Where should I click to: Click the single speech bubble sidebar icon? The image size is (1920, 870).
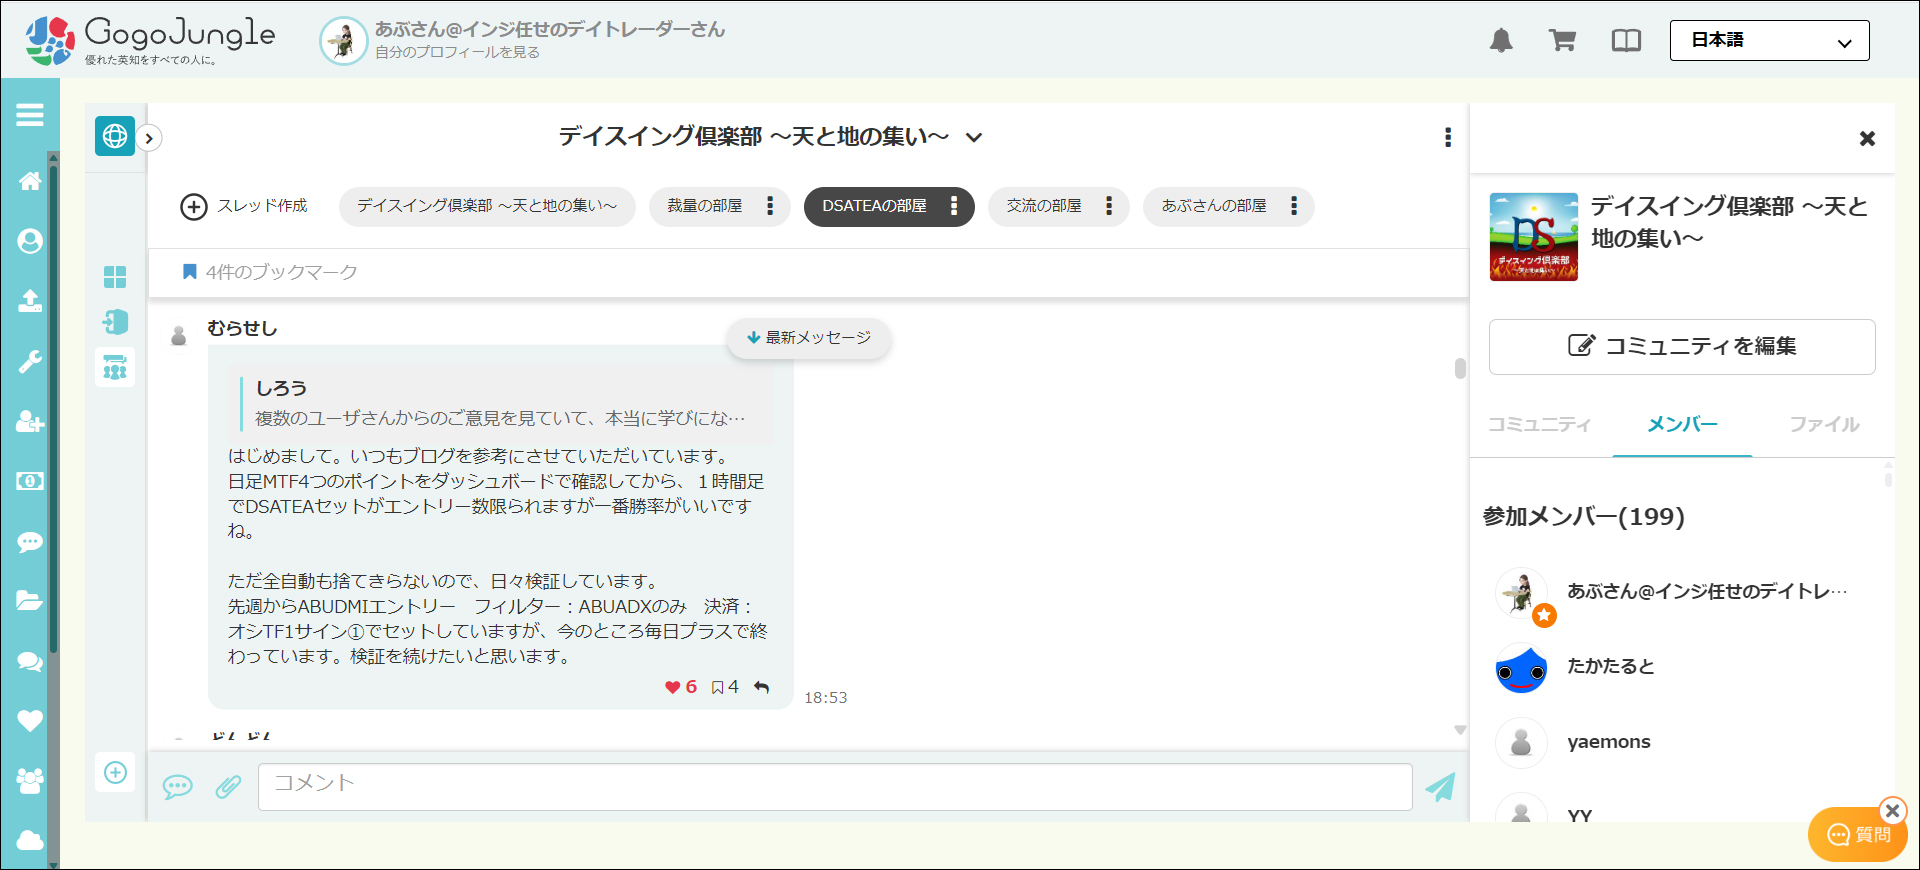click(x=30, y=542)
